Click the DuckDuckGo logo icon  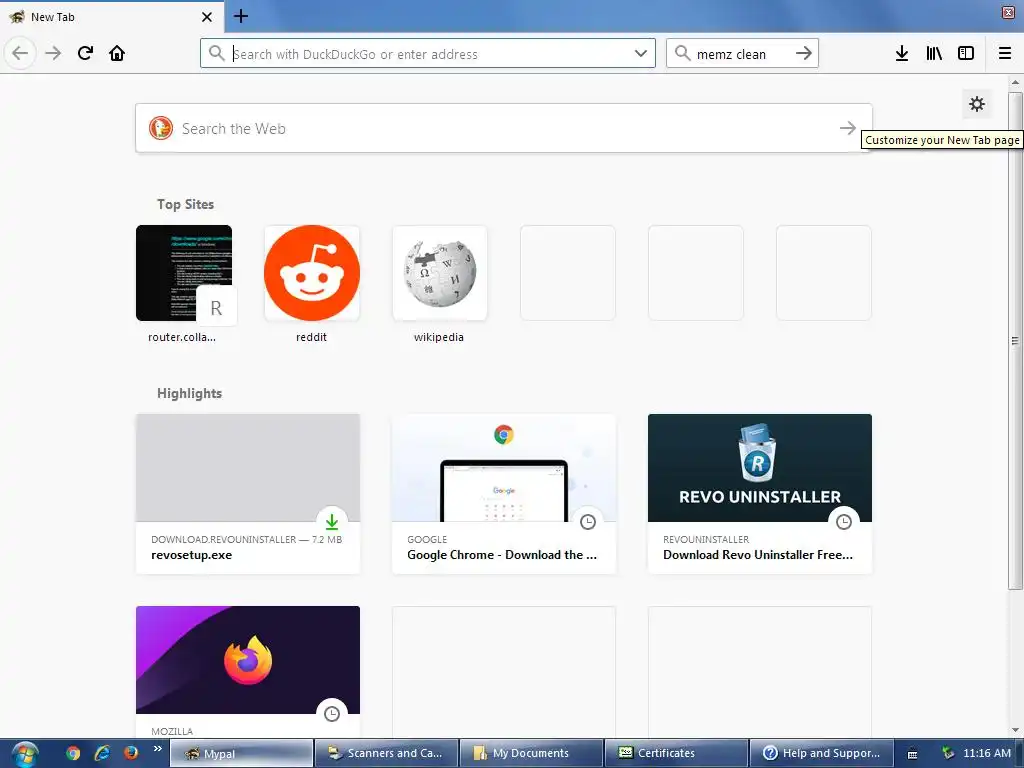[161, 129]
